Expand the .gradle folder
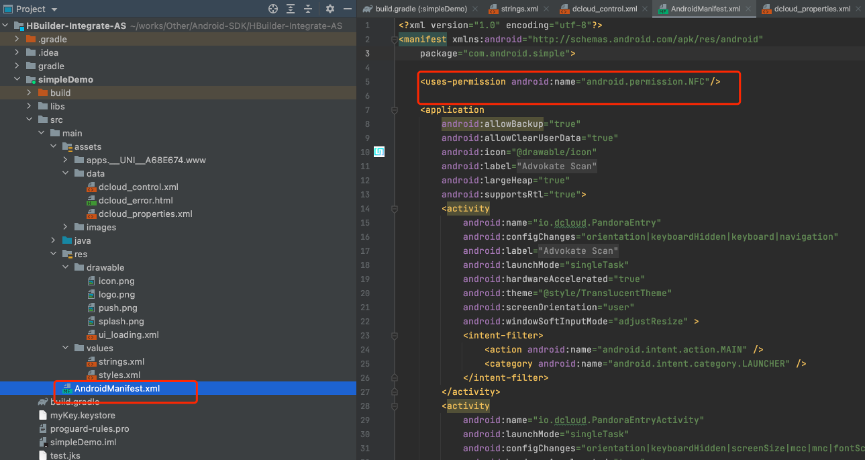Screen dimensions: 866x460 point(17,39)
